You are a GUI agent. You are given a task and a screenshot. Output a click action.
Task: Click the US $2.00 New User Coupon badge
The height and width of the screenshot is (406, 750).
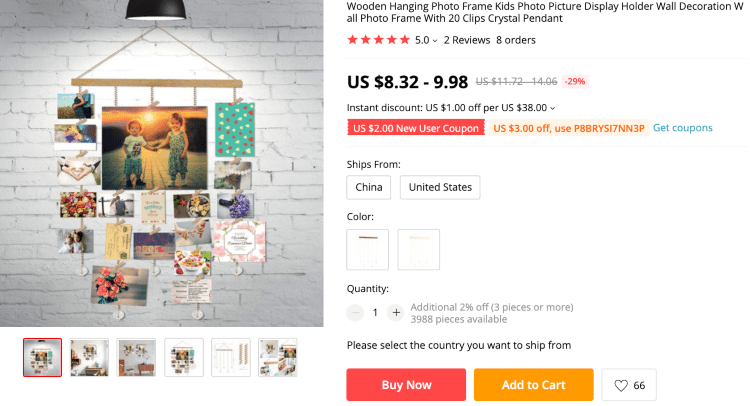417,128
